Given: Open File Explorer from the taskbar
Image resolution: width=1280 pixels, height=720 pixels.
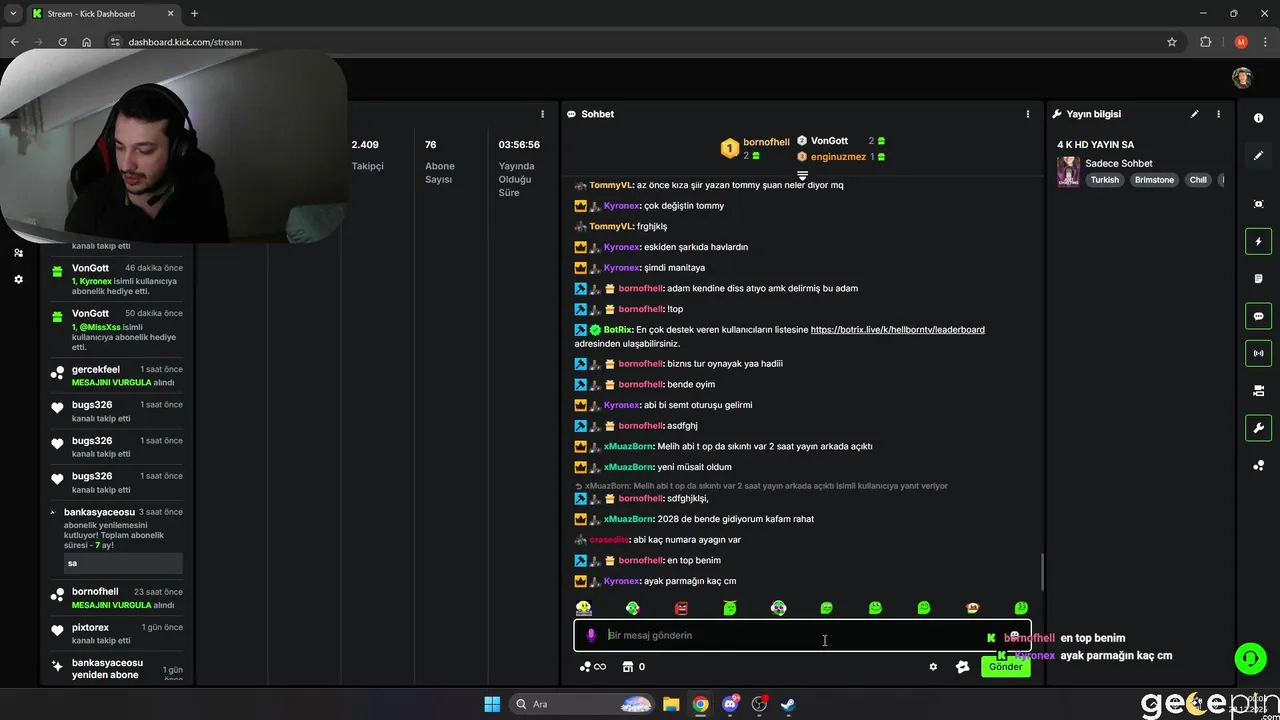Looking at the screenshot, I should (x=671, y=704).
